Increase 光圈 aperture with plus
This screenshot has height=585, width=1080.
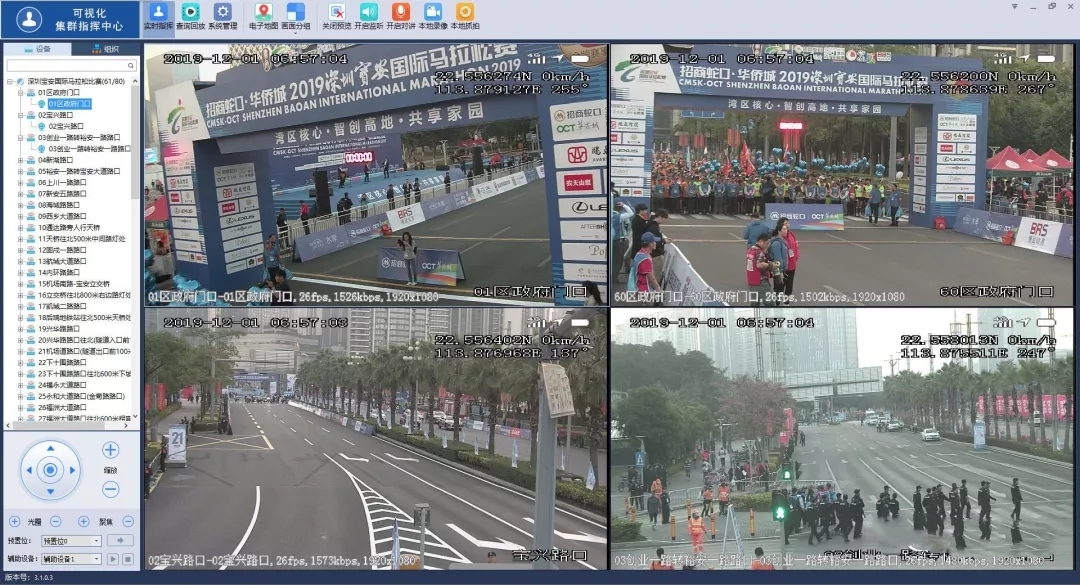coord(14,522)
